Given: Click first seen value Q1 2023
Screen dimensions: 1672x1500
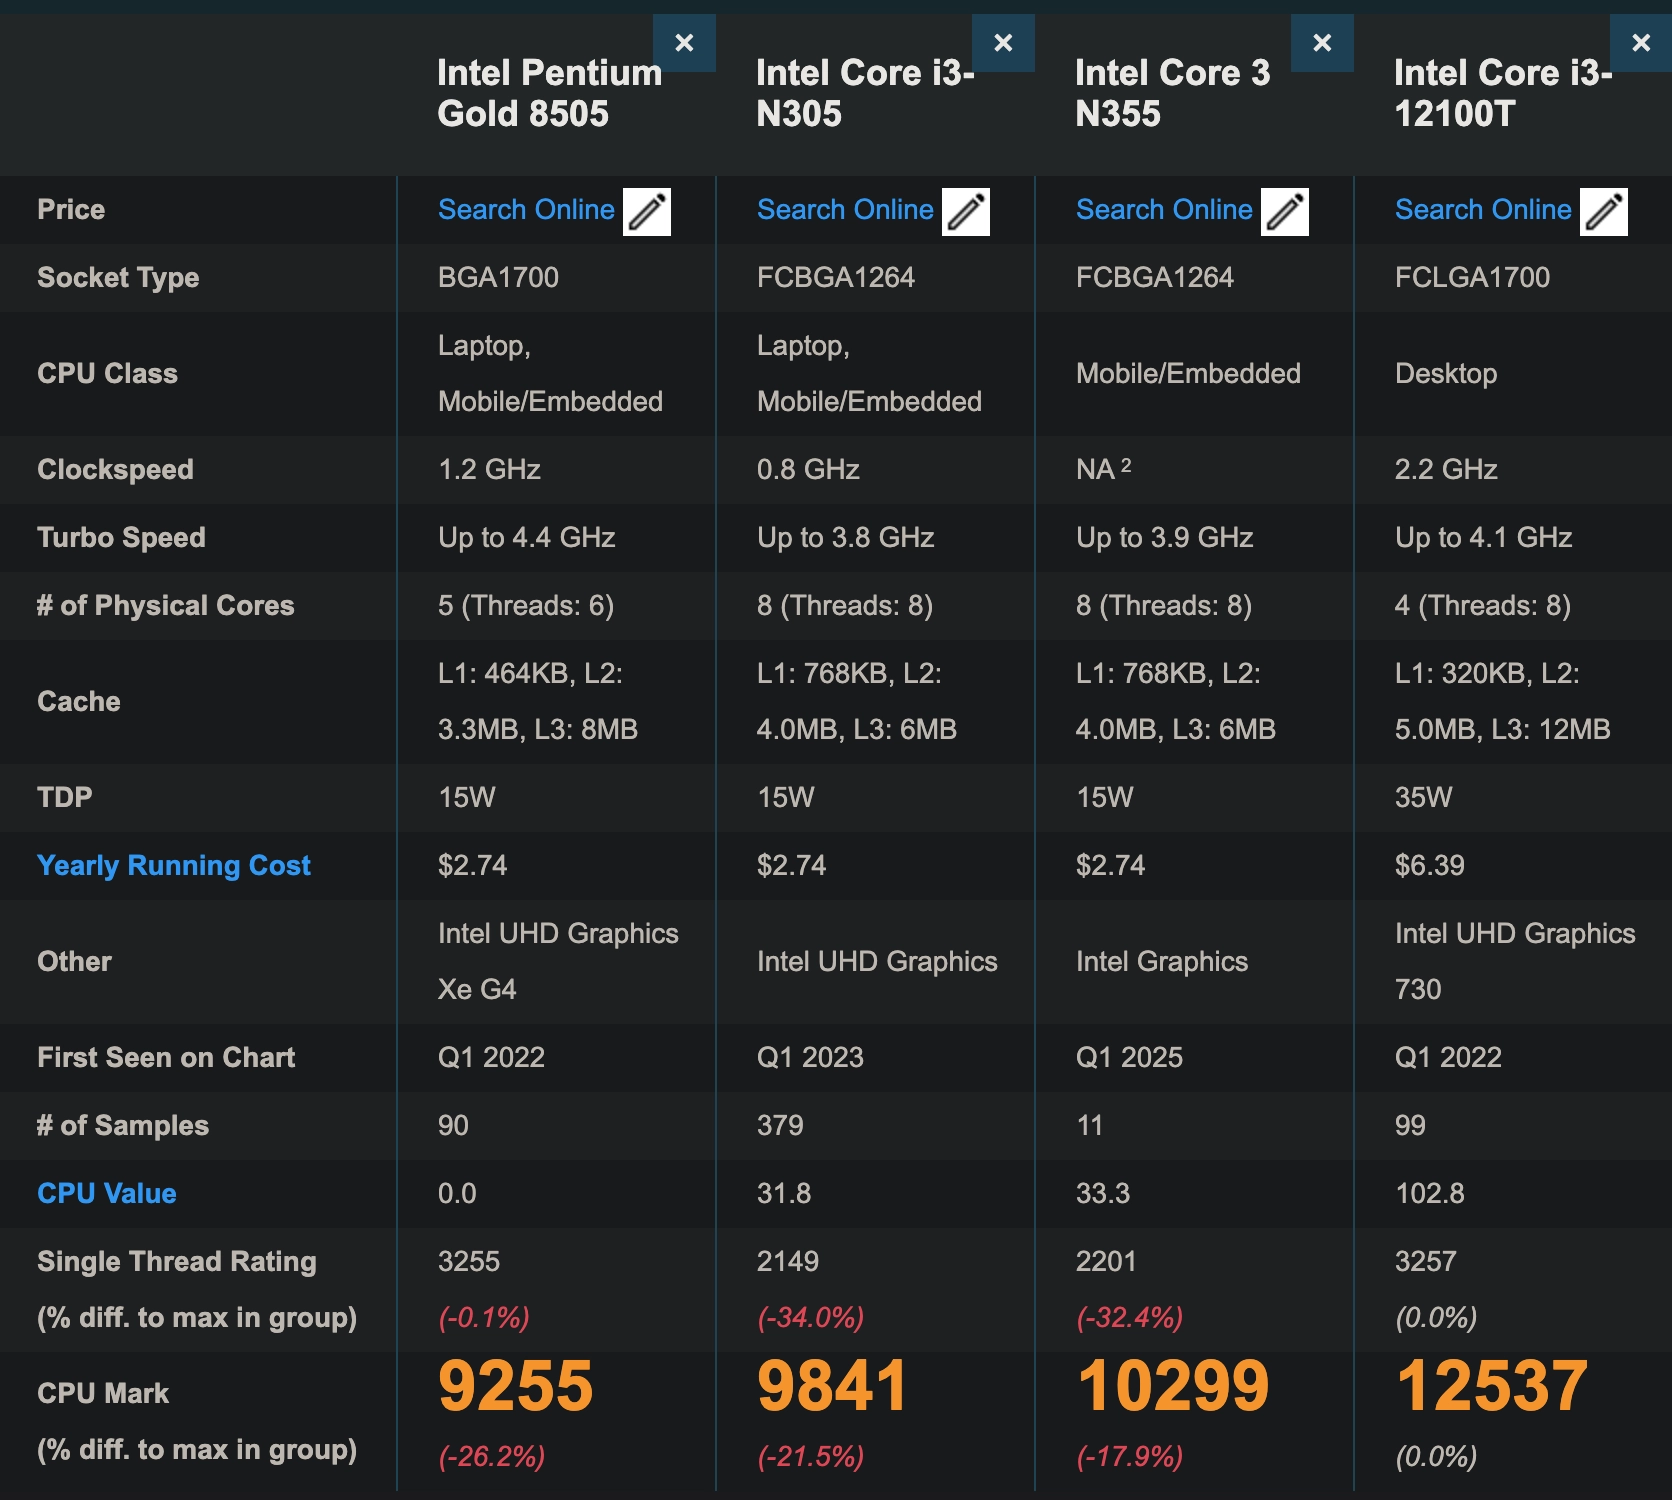Looking at the screenshot, I should (x=810, y=1058).
